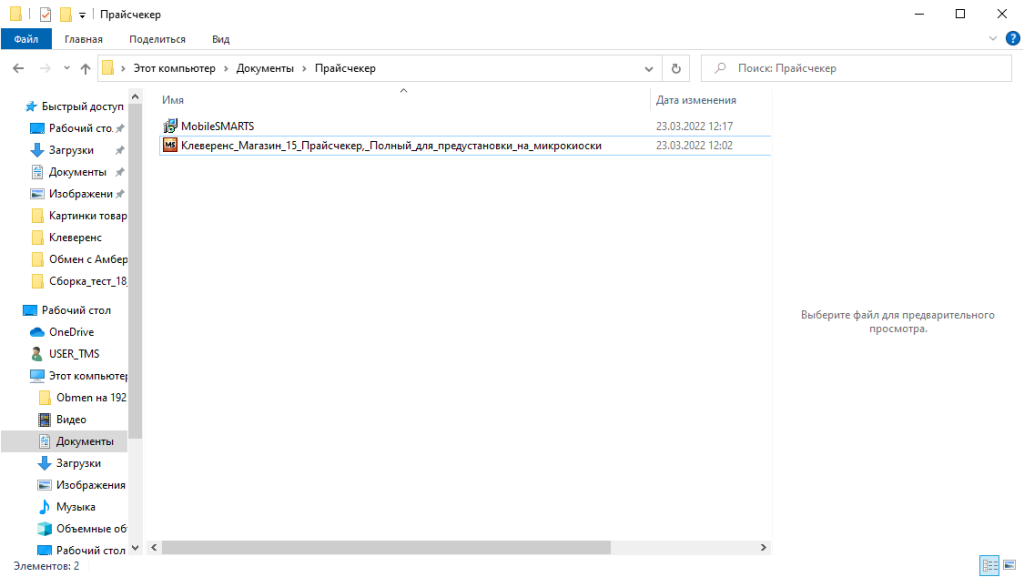Image resolution: width=1024 pixels, height=577 pixels.
Task: Switch to the Вид ribbon tab
Action: 221,39
